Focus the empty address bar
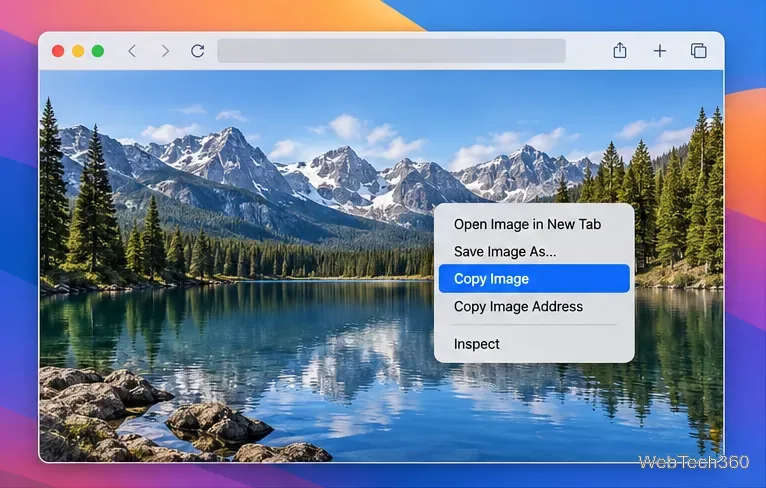The height and width of the screenshot is (488, 766). [x=391, y=51]
